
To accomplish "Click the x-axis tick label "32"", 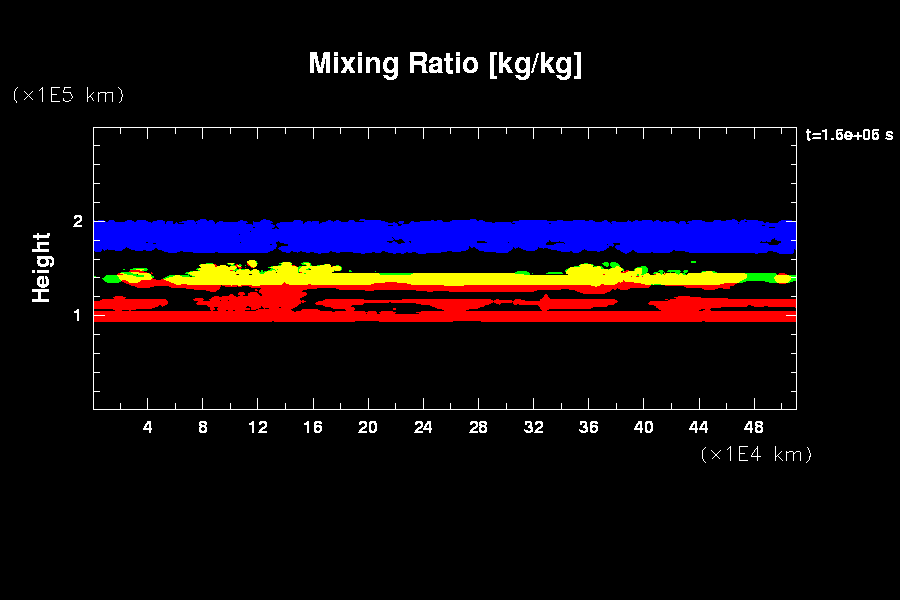I will tap(533, 428).
